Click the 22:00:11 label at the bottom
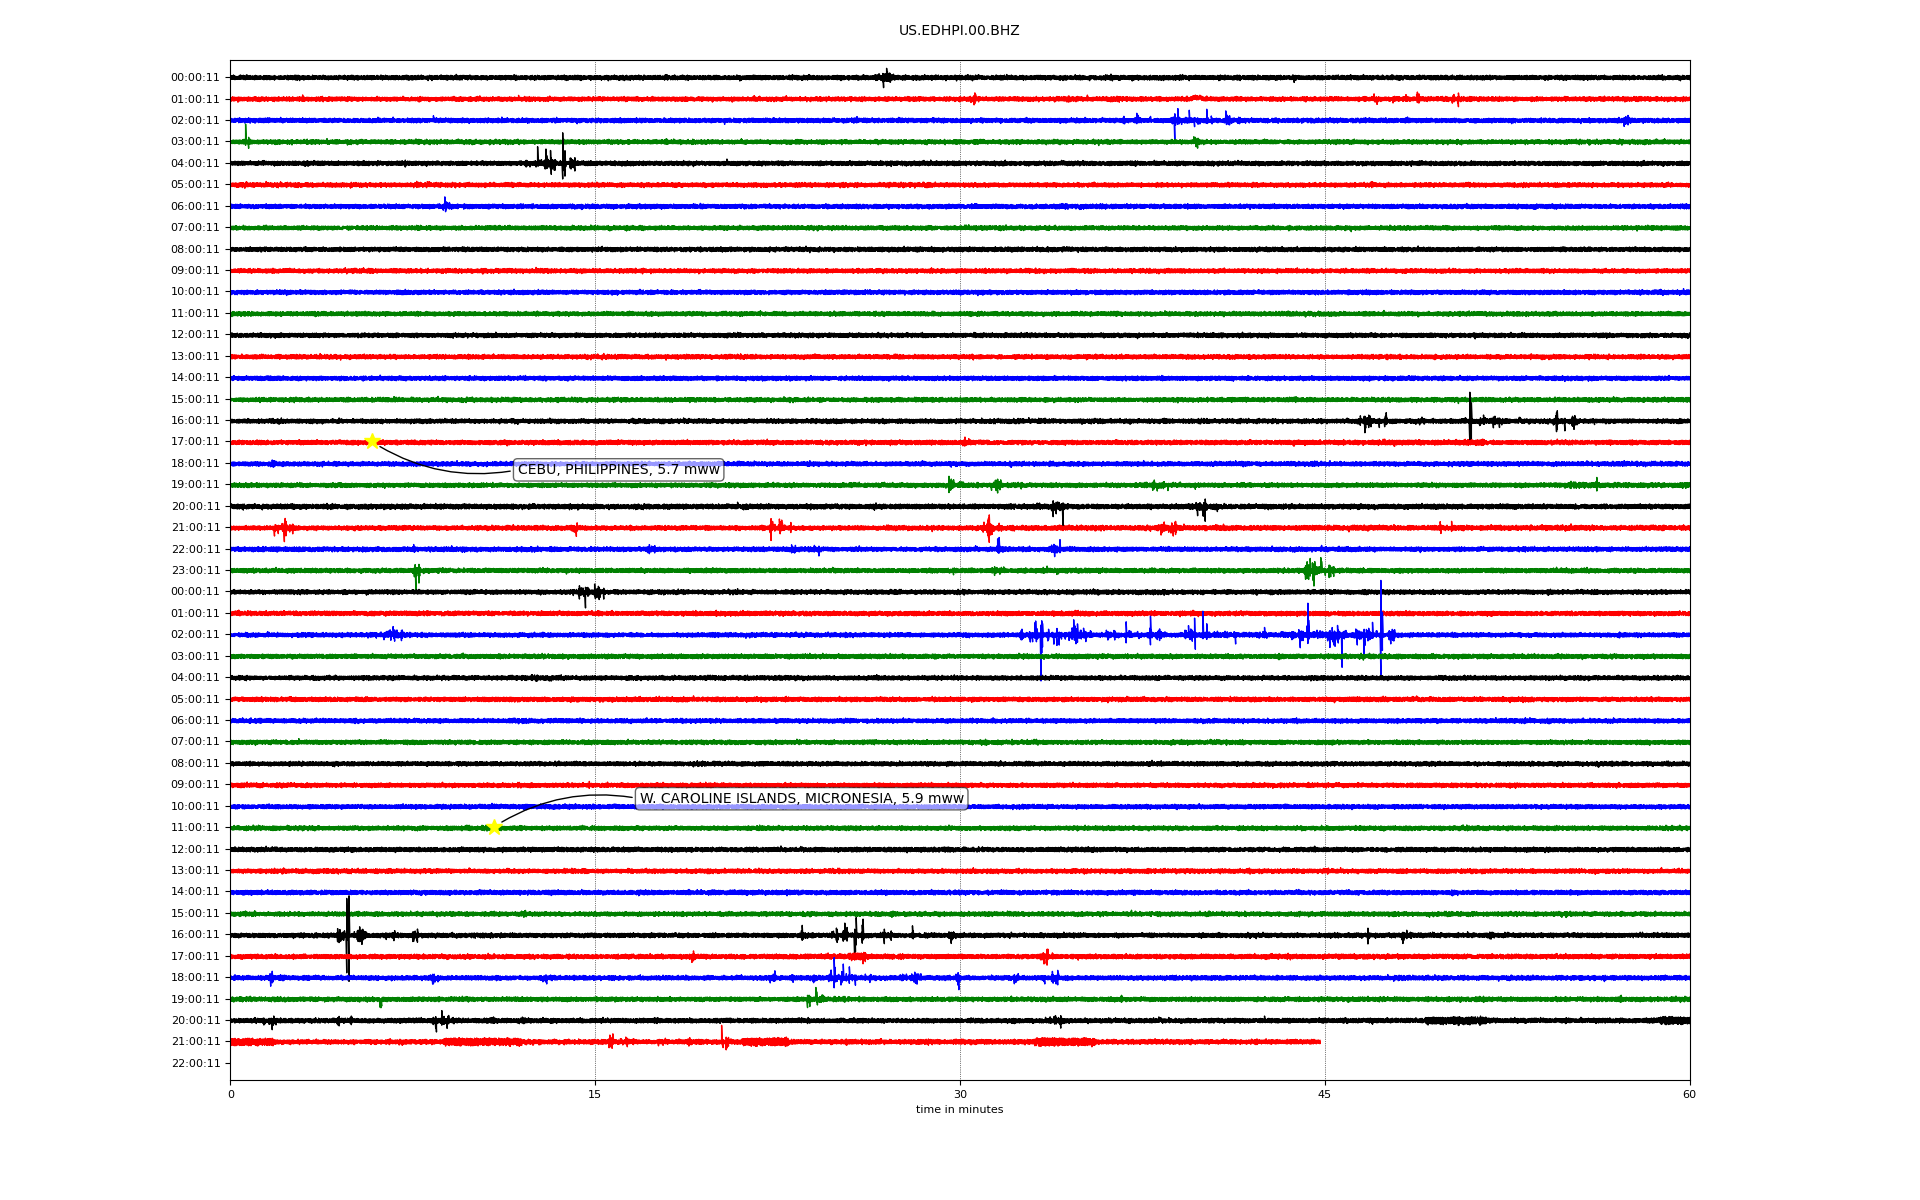This screenshot has width=1920, height=1200. pyautogui.click(x=195, y=1063)
